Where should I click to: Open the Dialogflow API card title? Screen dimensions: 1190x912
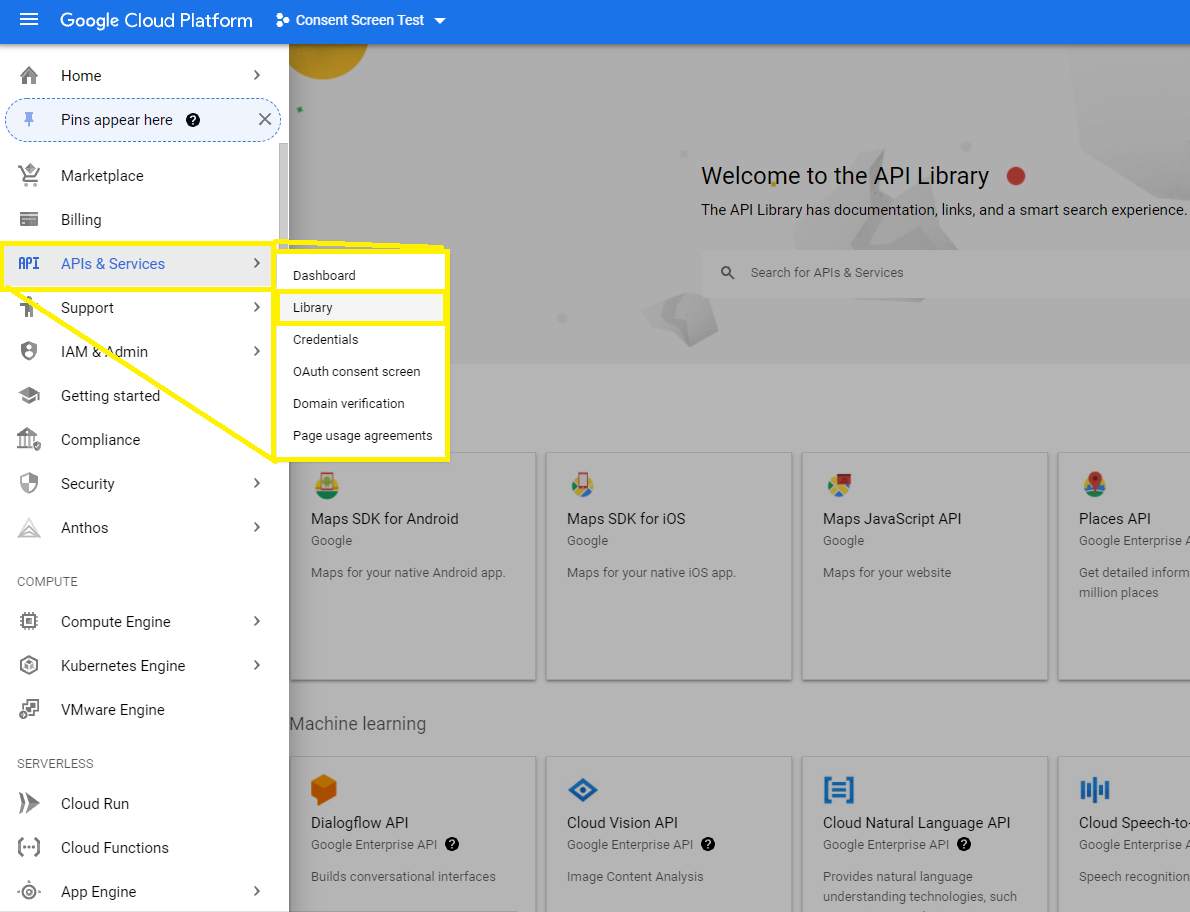360,822
